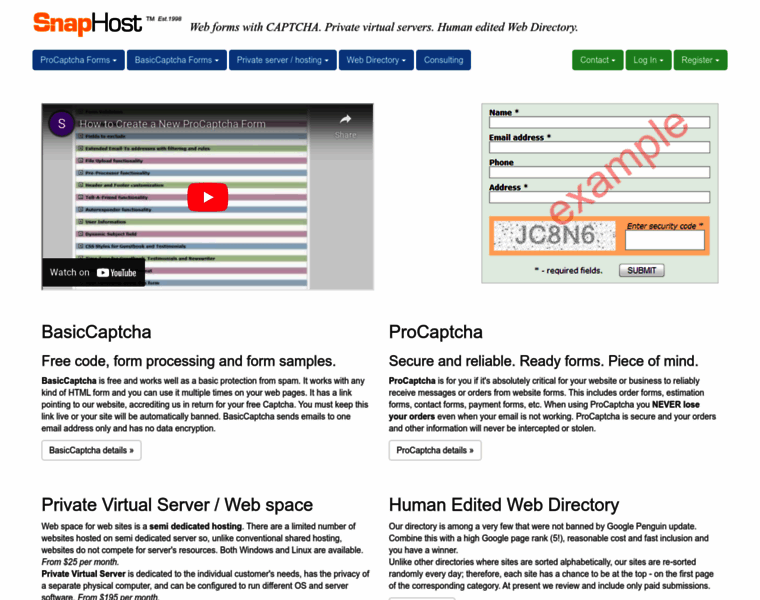Click the ProCaptcha heading
The width and height of the screenshot is (760, 600).
click(x=436, y=332)
